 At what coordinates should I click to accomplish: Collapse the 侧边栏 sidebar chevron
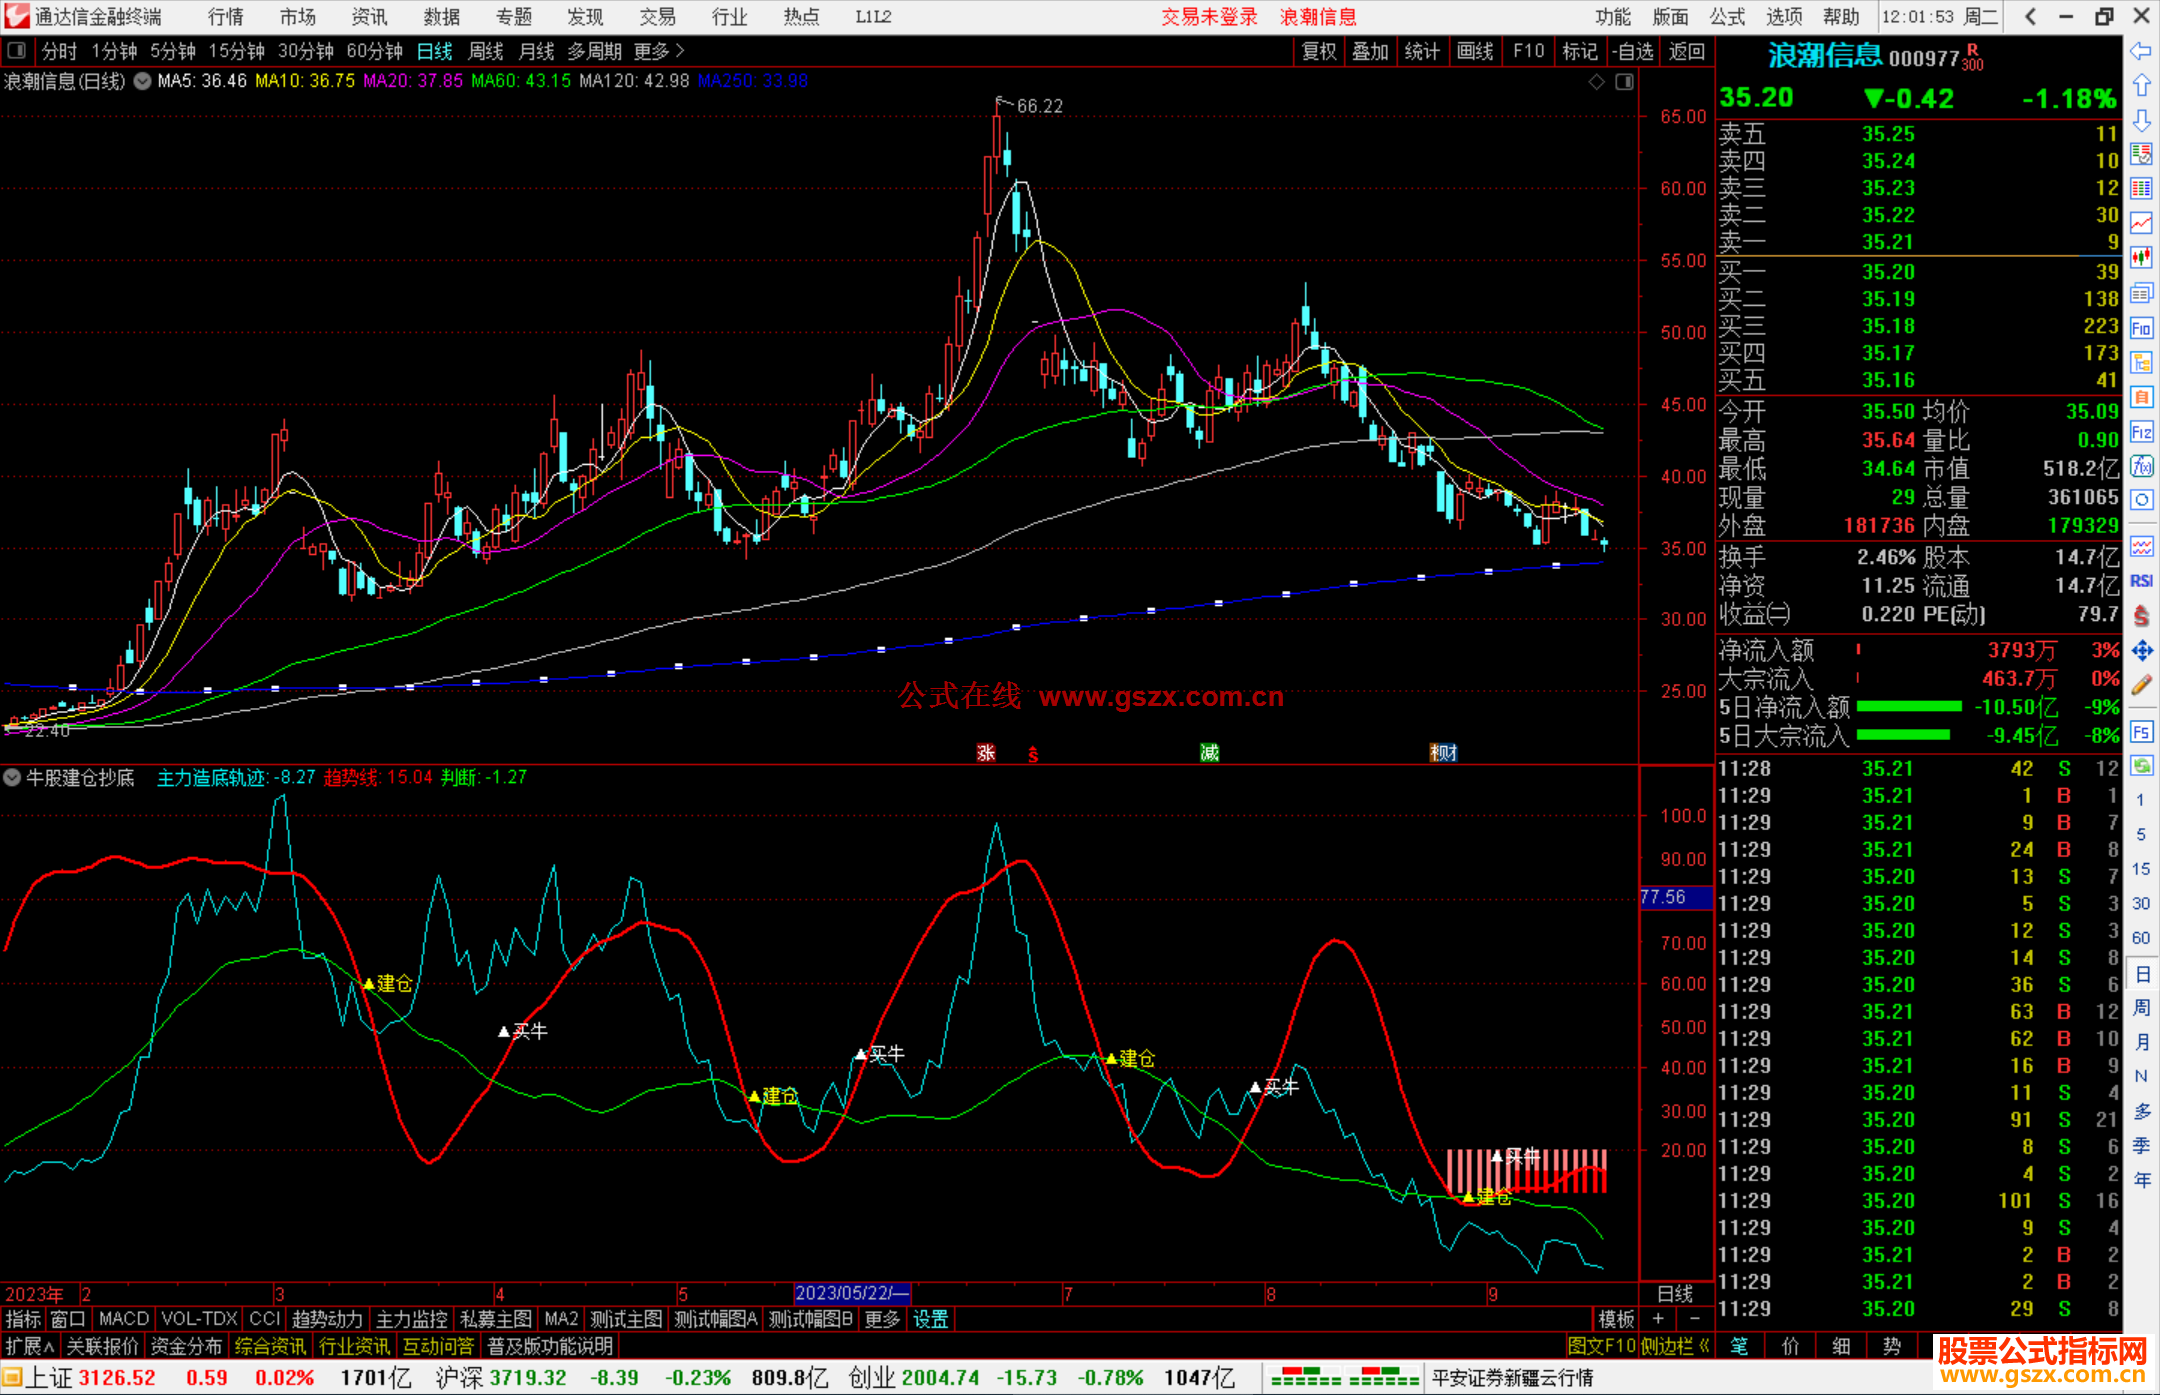[1704, 1346]
